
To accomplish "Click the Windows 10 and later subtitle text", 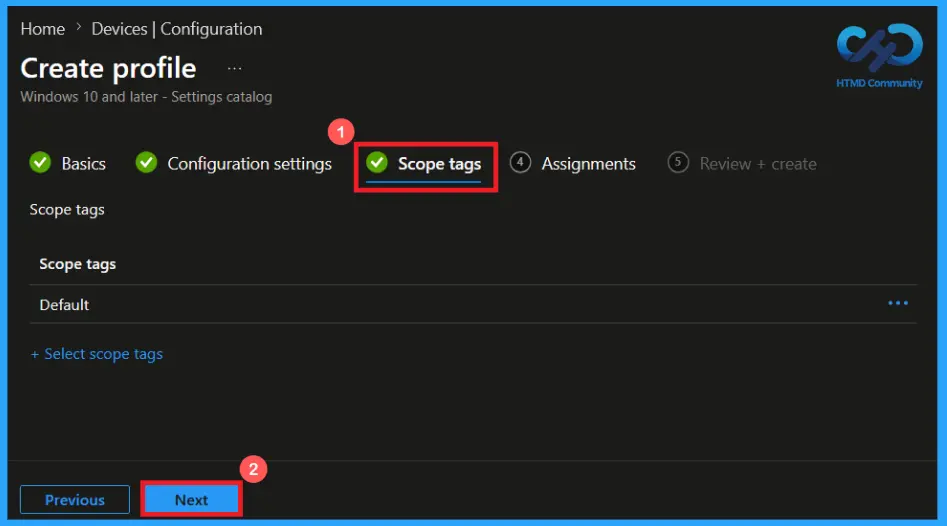I will (146, 97).
